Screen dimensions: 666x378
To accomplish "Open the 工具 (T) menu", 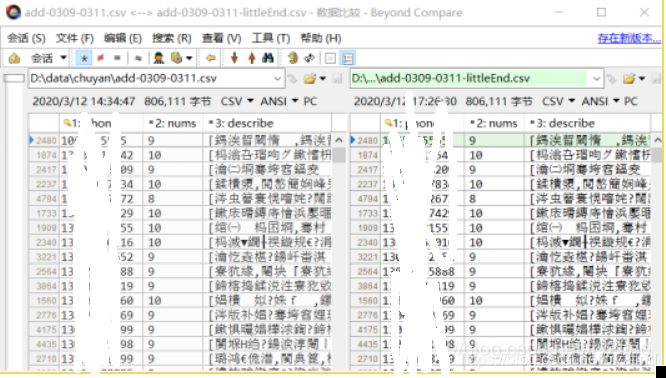I will [x=271, y=38].
